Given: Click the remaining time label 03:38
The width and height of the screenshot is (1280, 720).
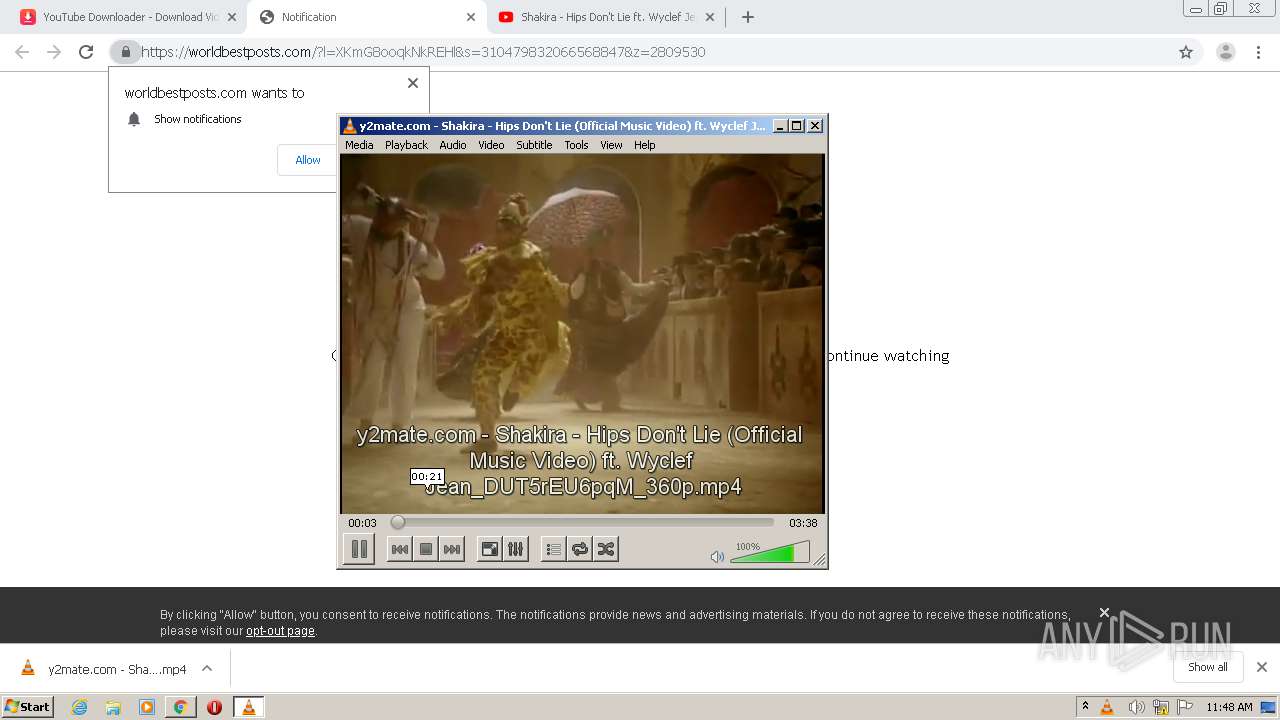Looking at the screenshot, I should pyautogui.click(x=803, y=523).
